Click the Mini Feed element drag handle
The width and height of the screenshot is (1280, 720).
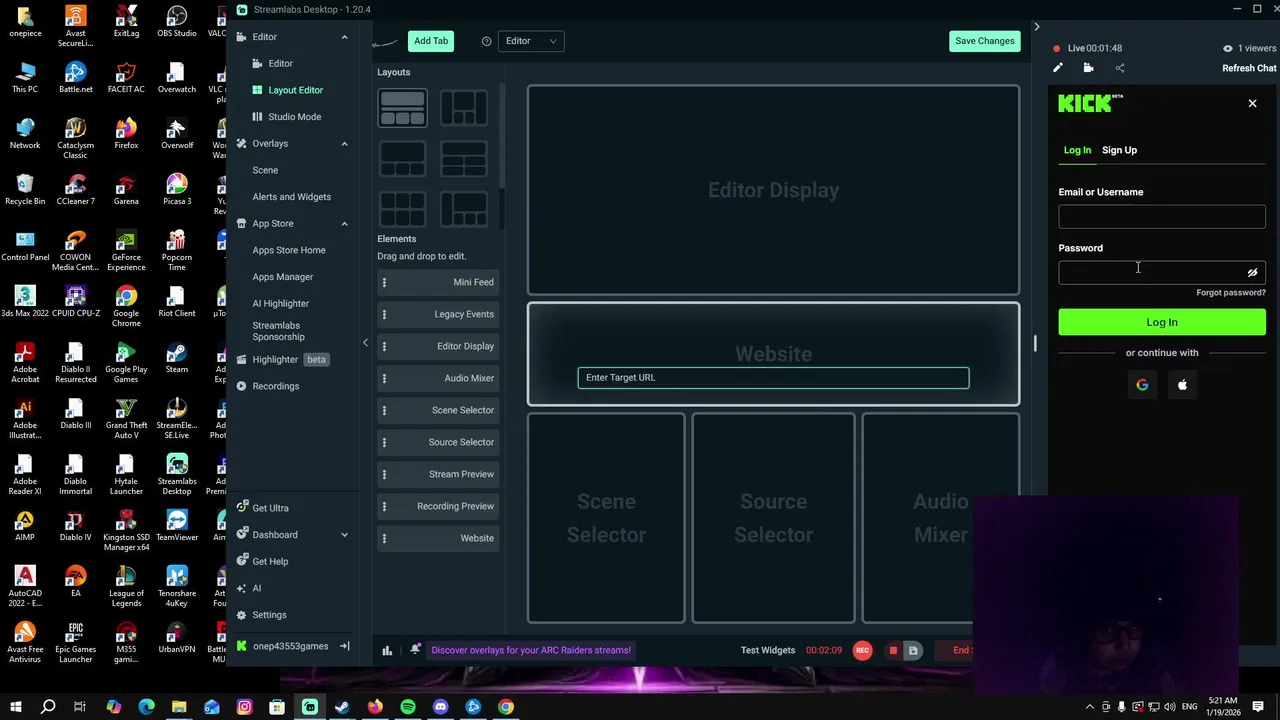384,282
